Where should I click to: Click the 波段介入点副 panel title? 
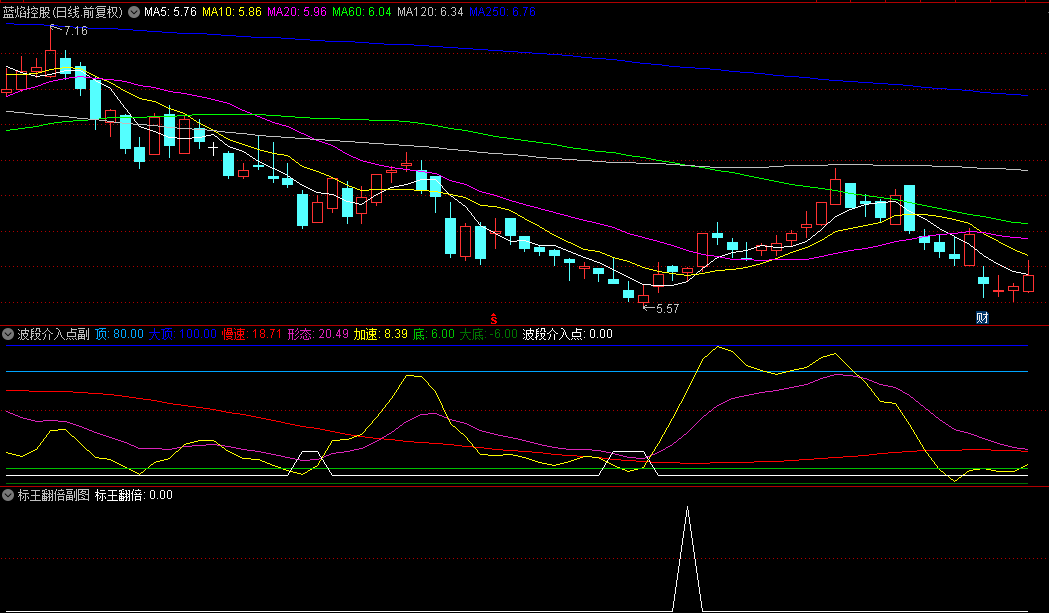tap(54, 334)
